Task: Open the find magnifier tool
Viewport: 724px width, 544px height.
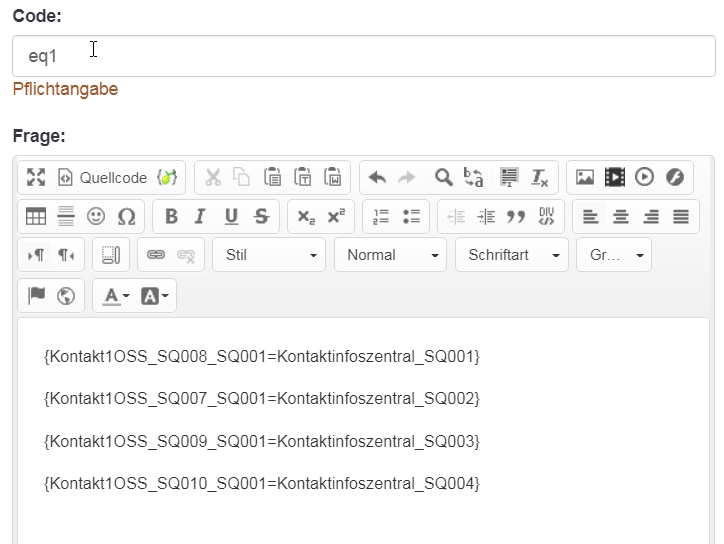Action: point(443,177)
